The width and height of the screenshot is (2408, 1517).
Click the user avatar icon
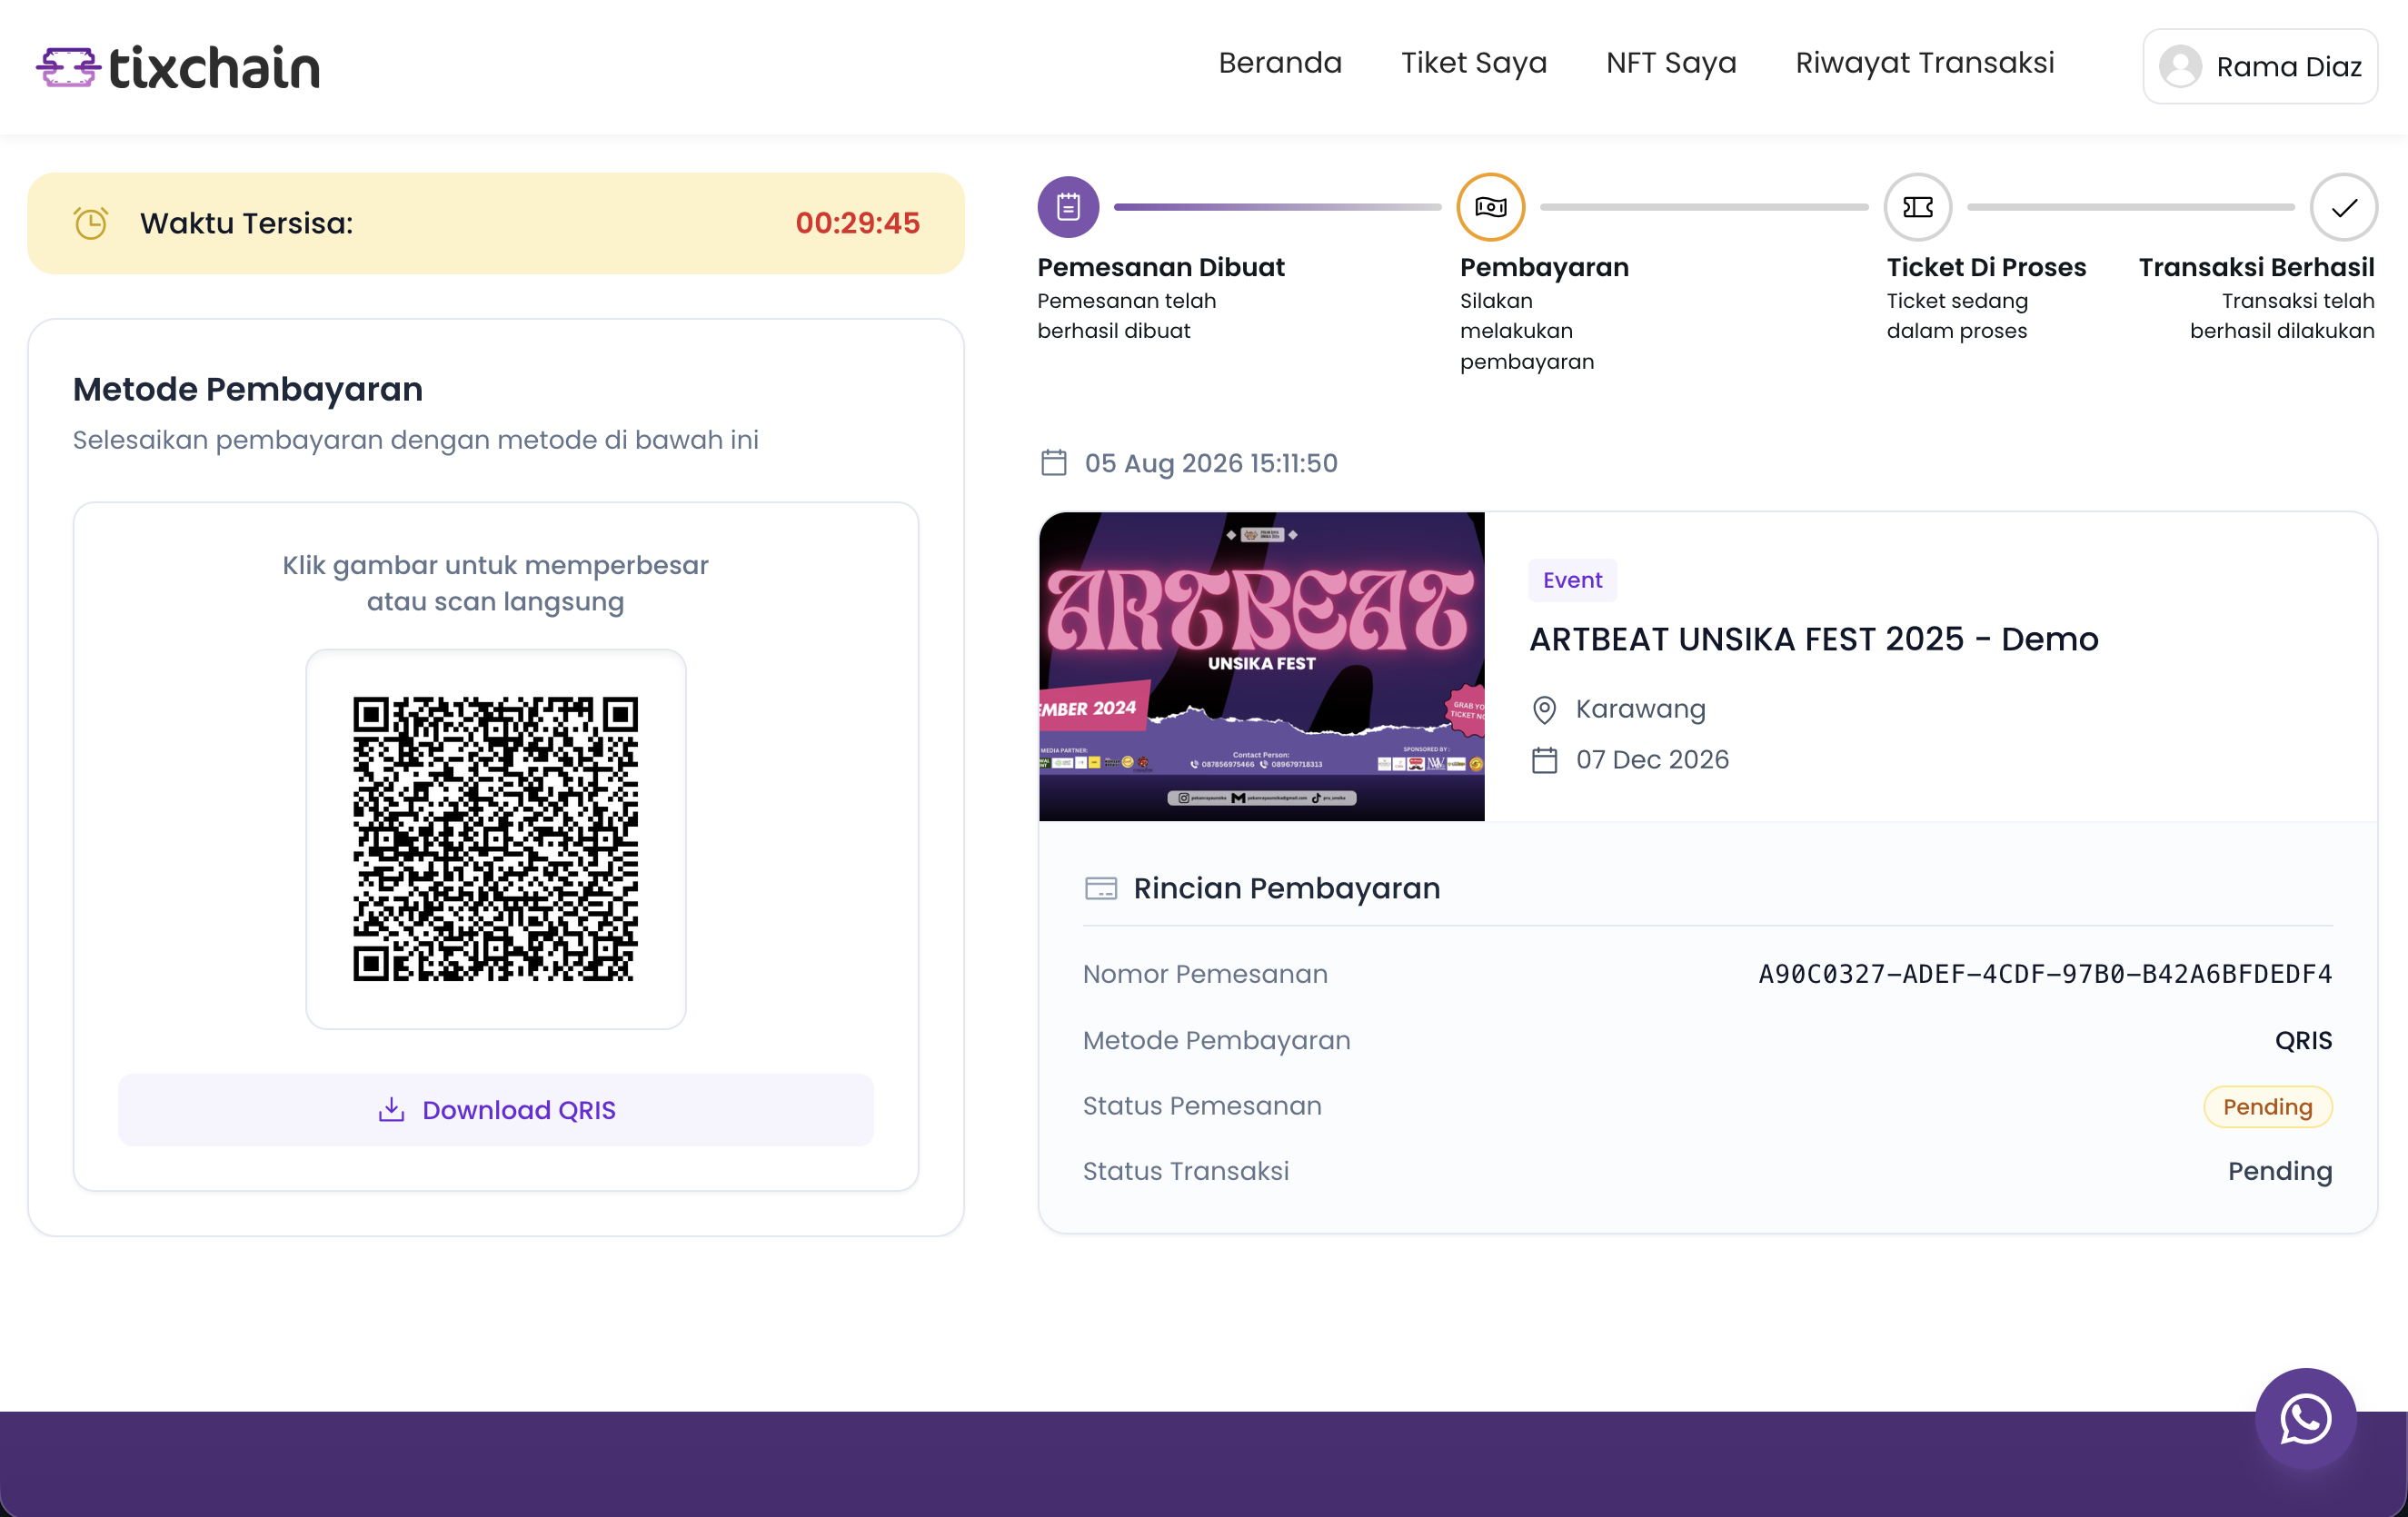coord(2180,67)
